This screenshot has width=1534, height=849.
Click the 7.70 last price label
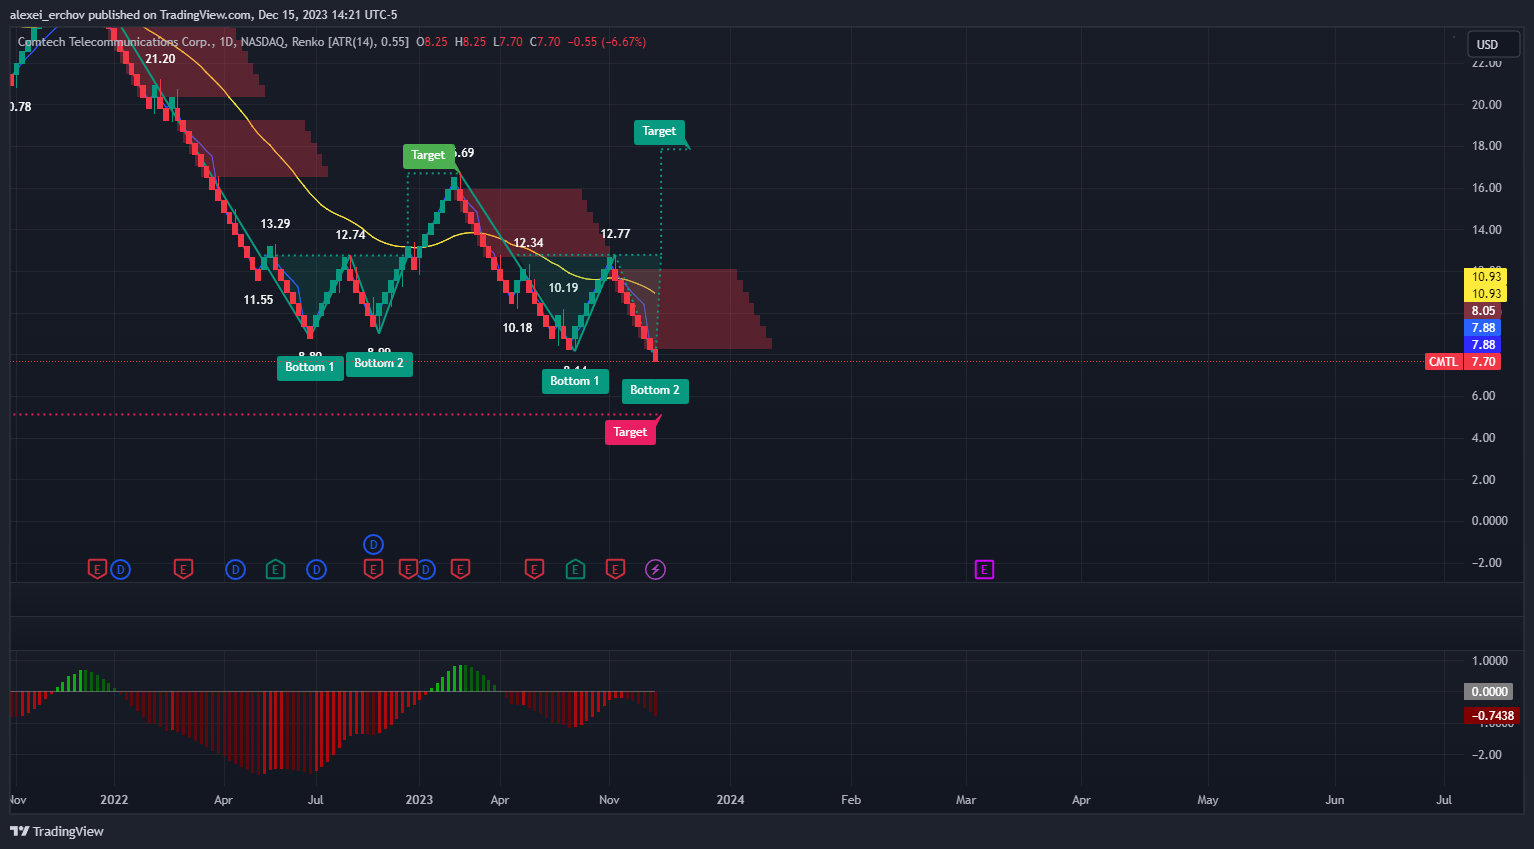pyautogui.click(x=1483, y=362)
